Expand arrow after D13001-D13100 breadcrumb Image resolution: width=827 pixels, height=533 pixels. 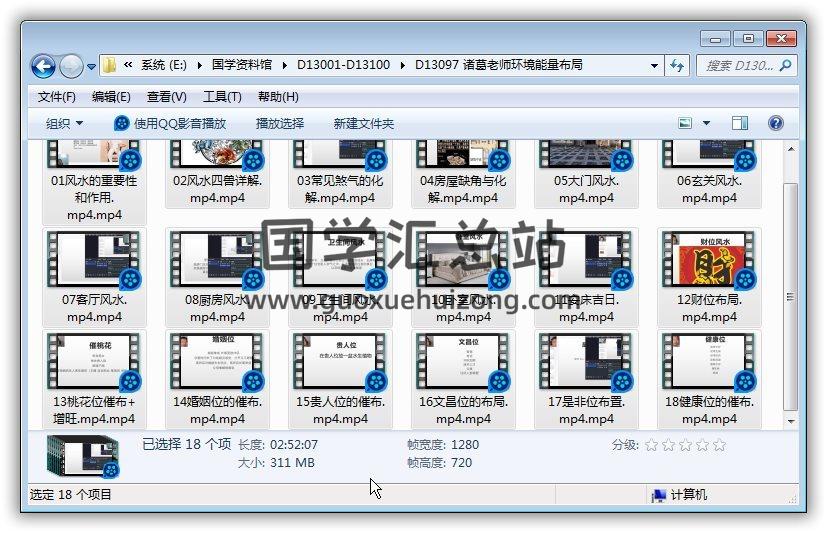[402, 65]
